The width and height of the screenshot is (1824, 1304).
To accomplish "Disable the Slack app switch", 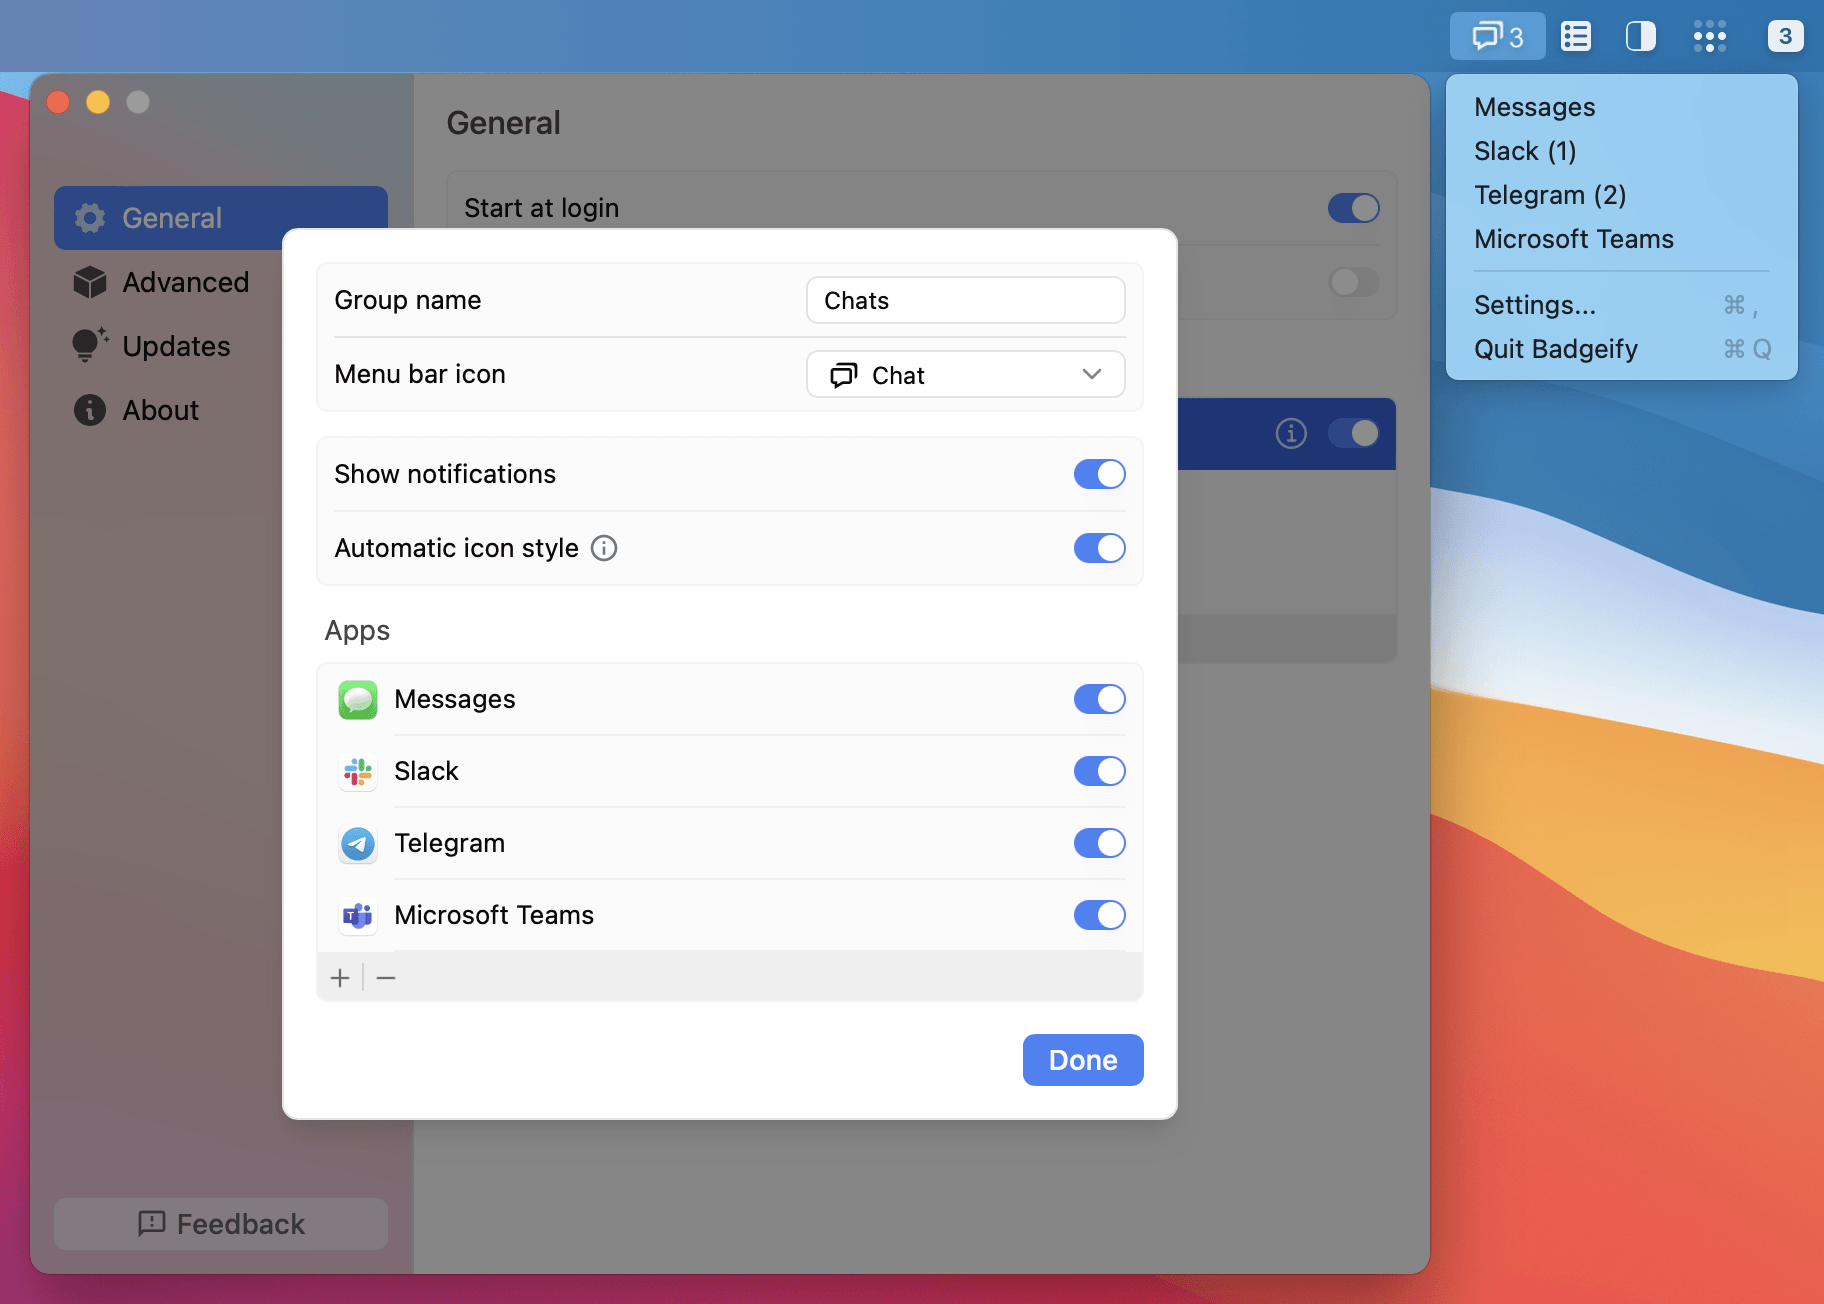I will (x=1100, y=771).
